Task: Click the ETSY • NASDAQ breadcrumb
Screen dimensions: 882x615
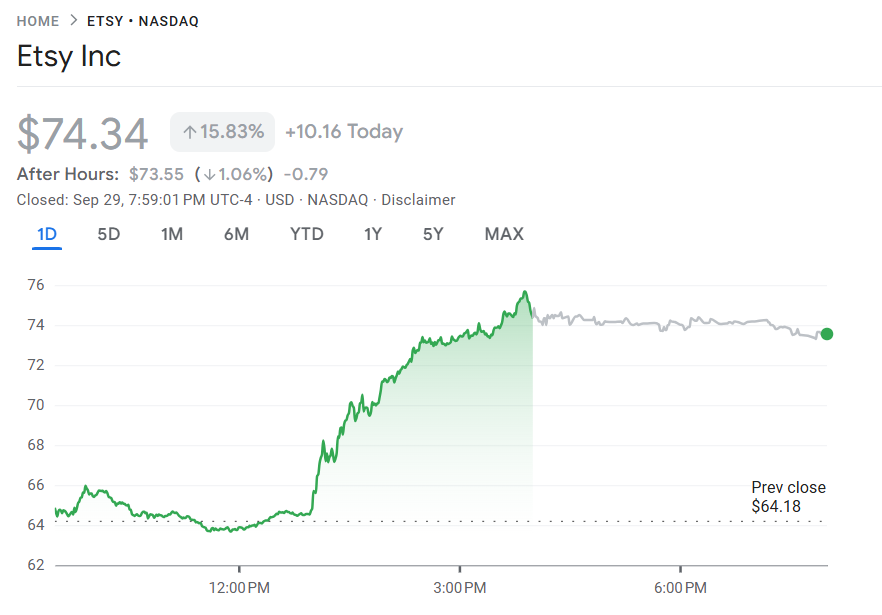Action: (x=143, y=21)
